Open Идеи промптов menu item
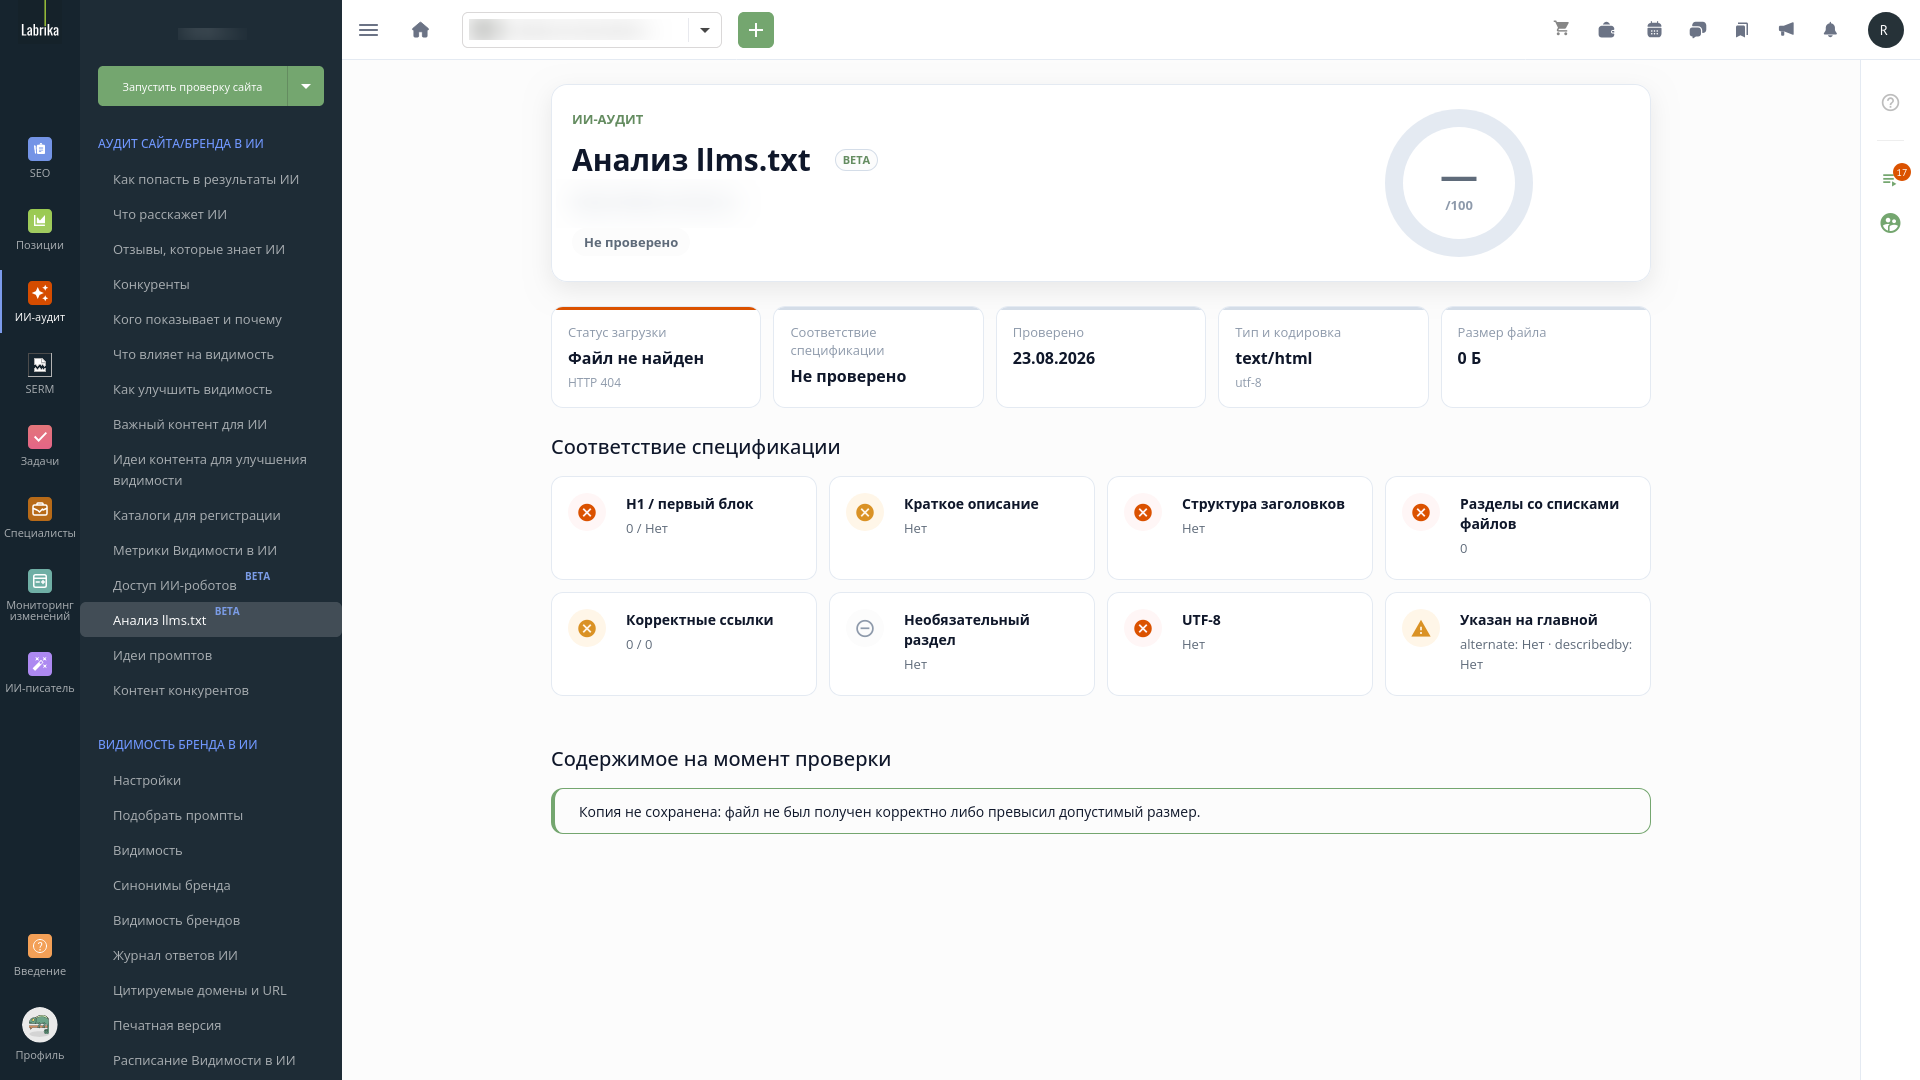Screen dimensions: 1920x1080 click(162, 655)
